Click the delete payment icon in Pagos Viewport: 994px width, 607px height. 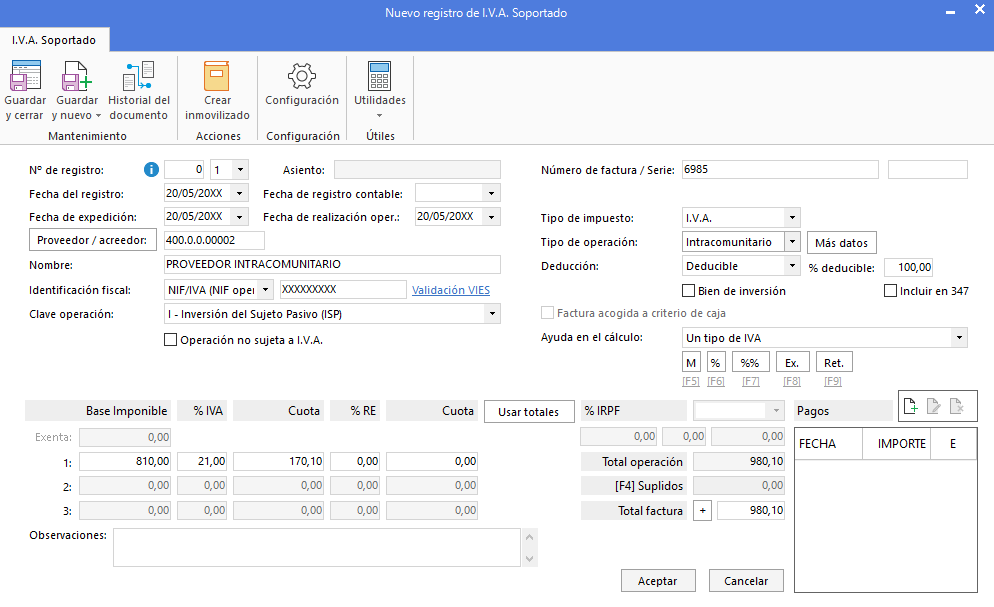[957, 406]
